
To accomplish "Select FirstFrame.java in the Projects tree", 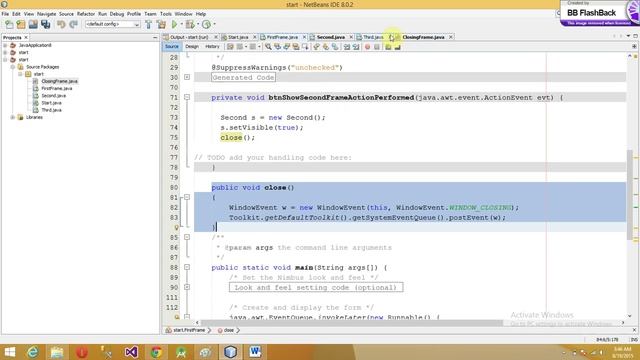I will pyautogui.click(x=57, y=89).
